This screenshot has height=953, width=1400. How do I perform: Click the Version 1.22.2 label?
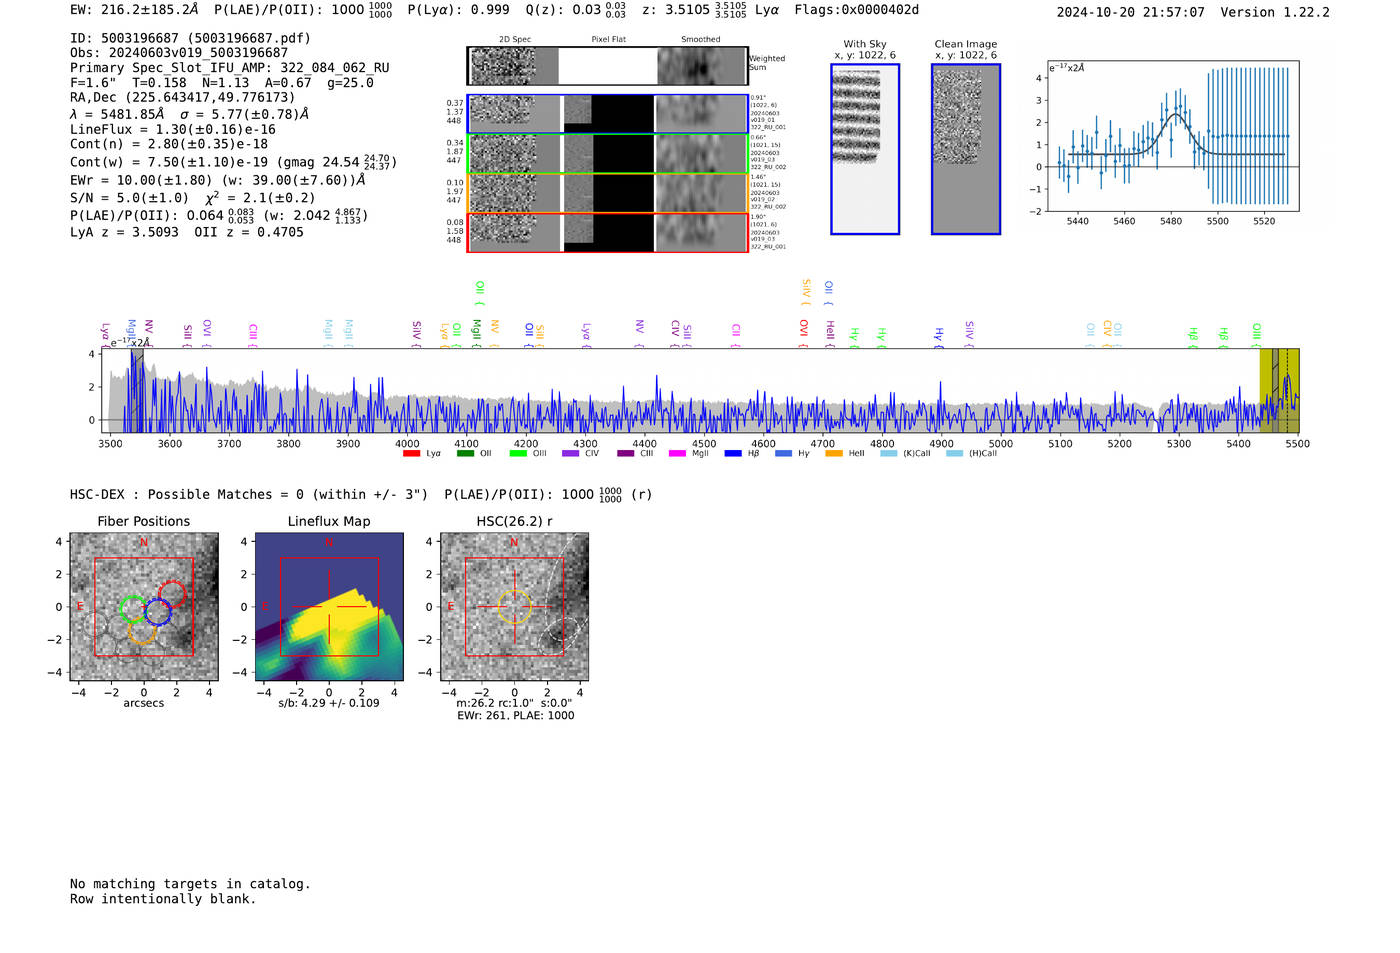(1275, 12)
